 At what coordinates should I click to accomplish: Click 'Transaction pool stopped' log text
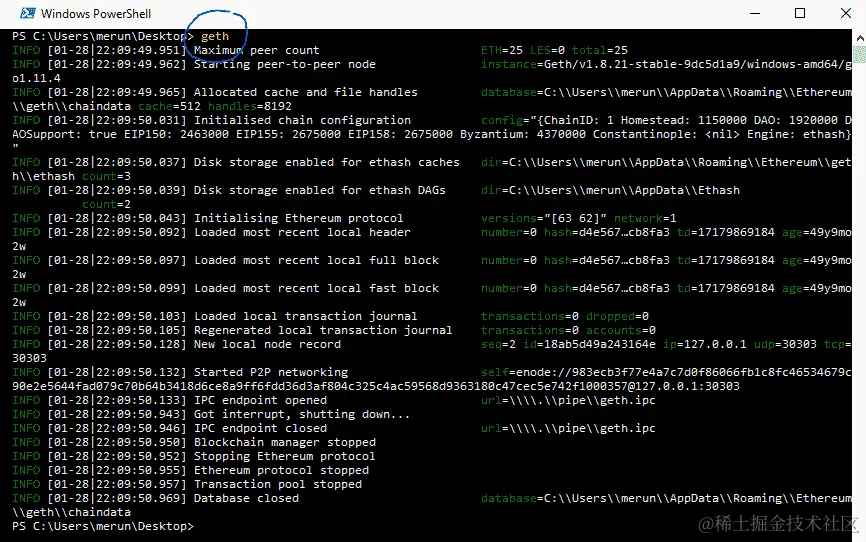[x=278, y=485]
